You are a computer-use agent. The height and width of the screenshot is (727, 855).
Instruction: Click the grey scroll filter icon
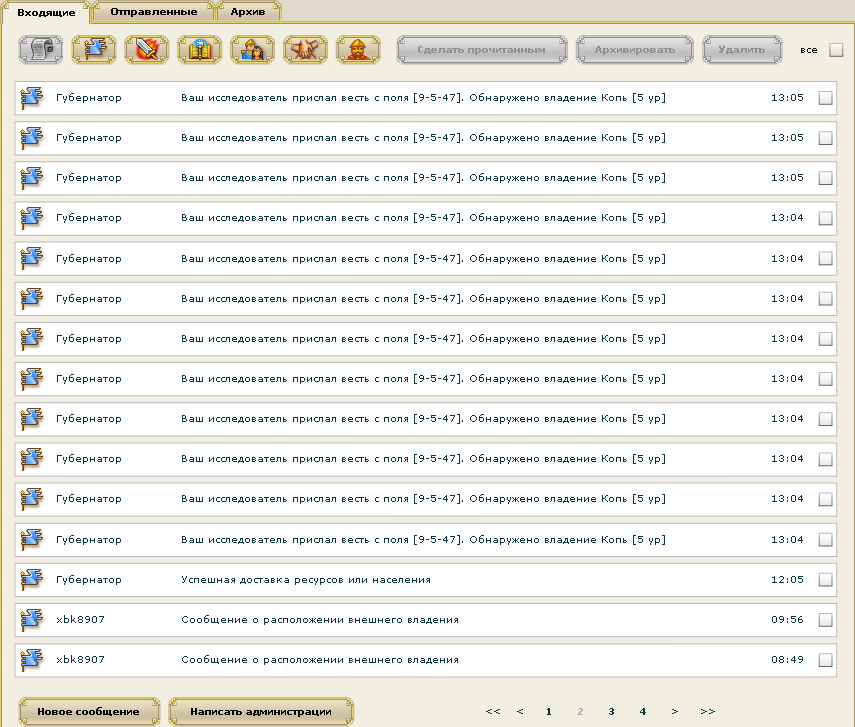pos(40,49)
